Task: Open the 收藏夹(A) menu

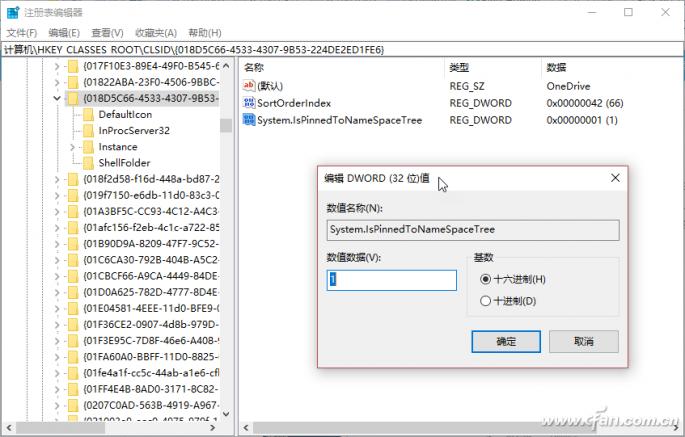Action: (x=156, y=33)
